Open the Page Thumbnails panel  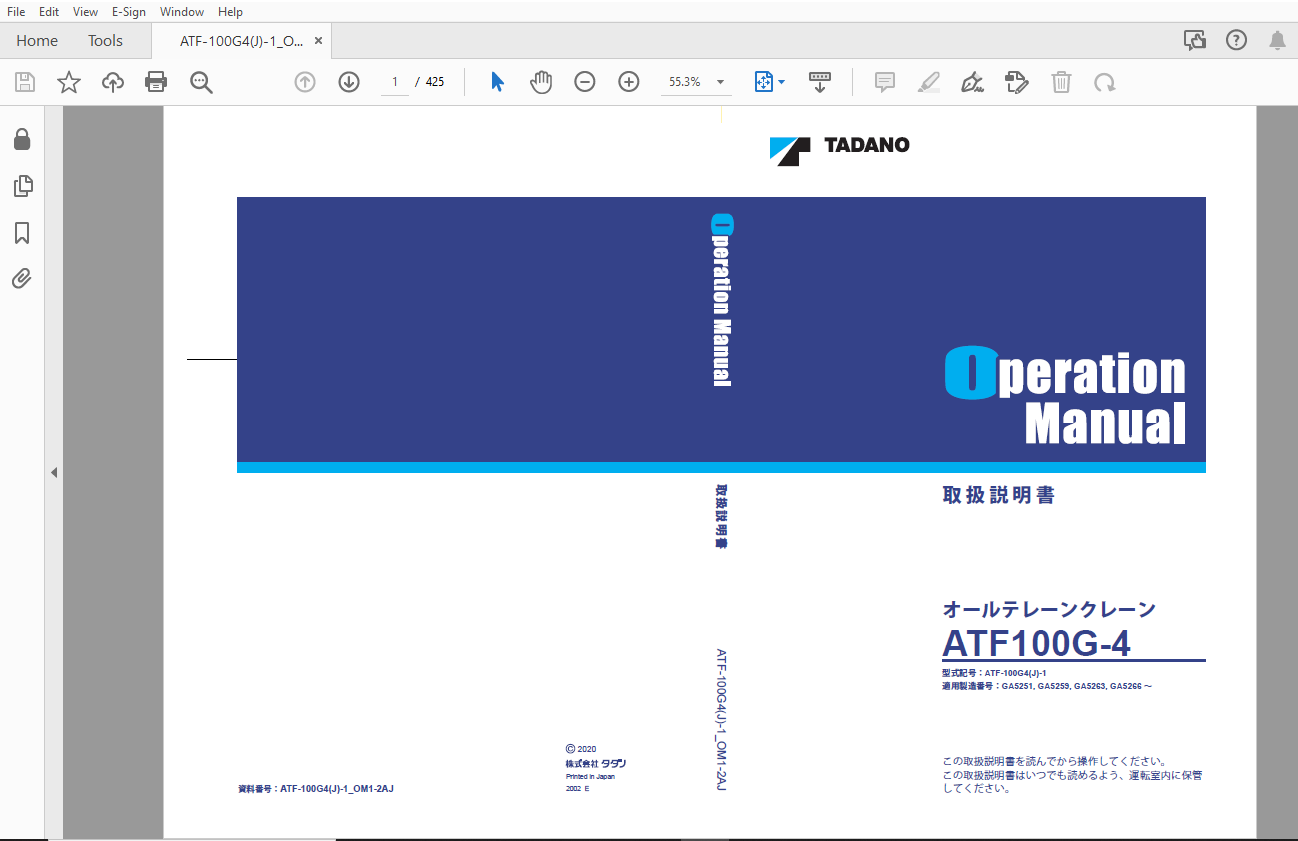22,186
